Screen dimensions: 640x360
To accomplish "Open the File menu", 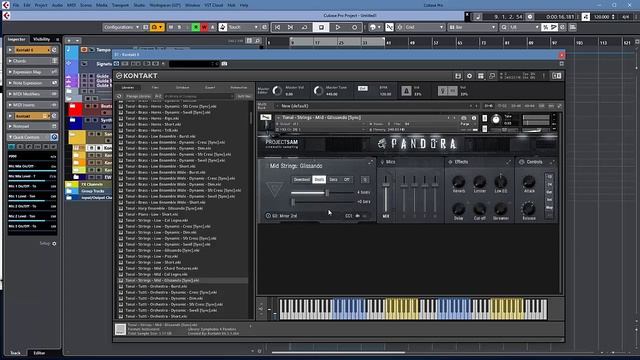I will click(16, 5).
